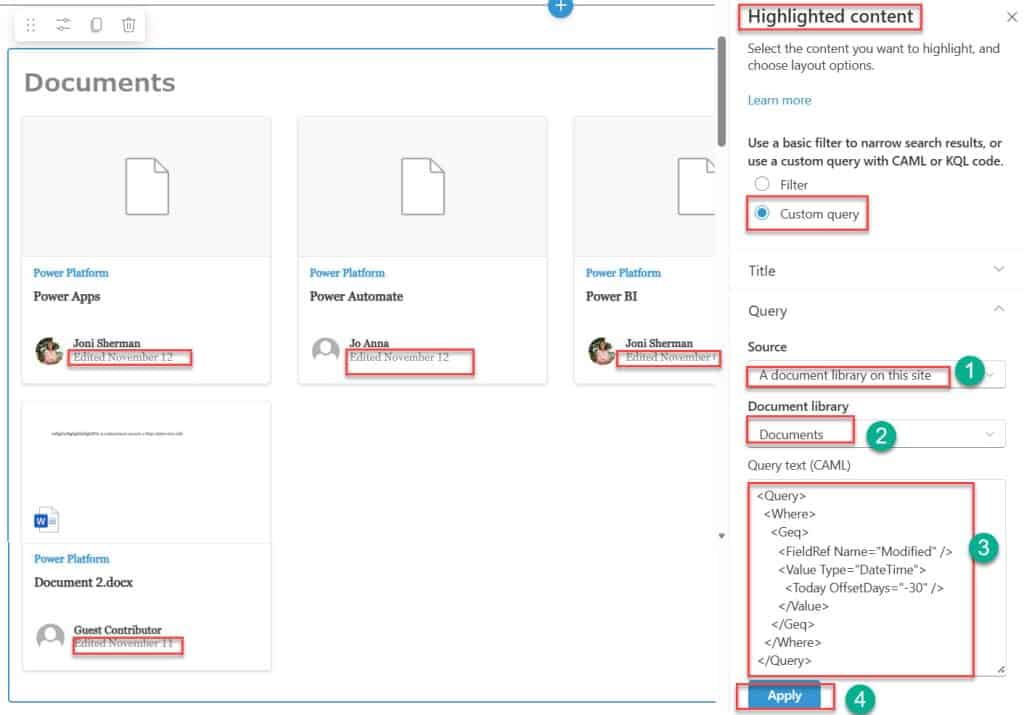Select the Custom query radio button
Image resolution: width=1024 pixels, height=715 pixels.
[761, 213]
